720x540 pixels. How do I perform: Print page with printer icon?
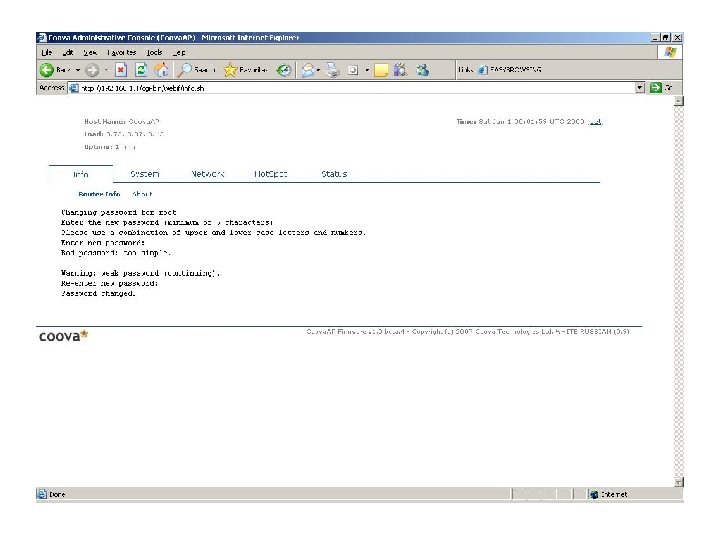coord(333,70)
